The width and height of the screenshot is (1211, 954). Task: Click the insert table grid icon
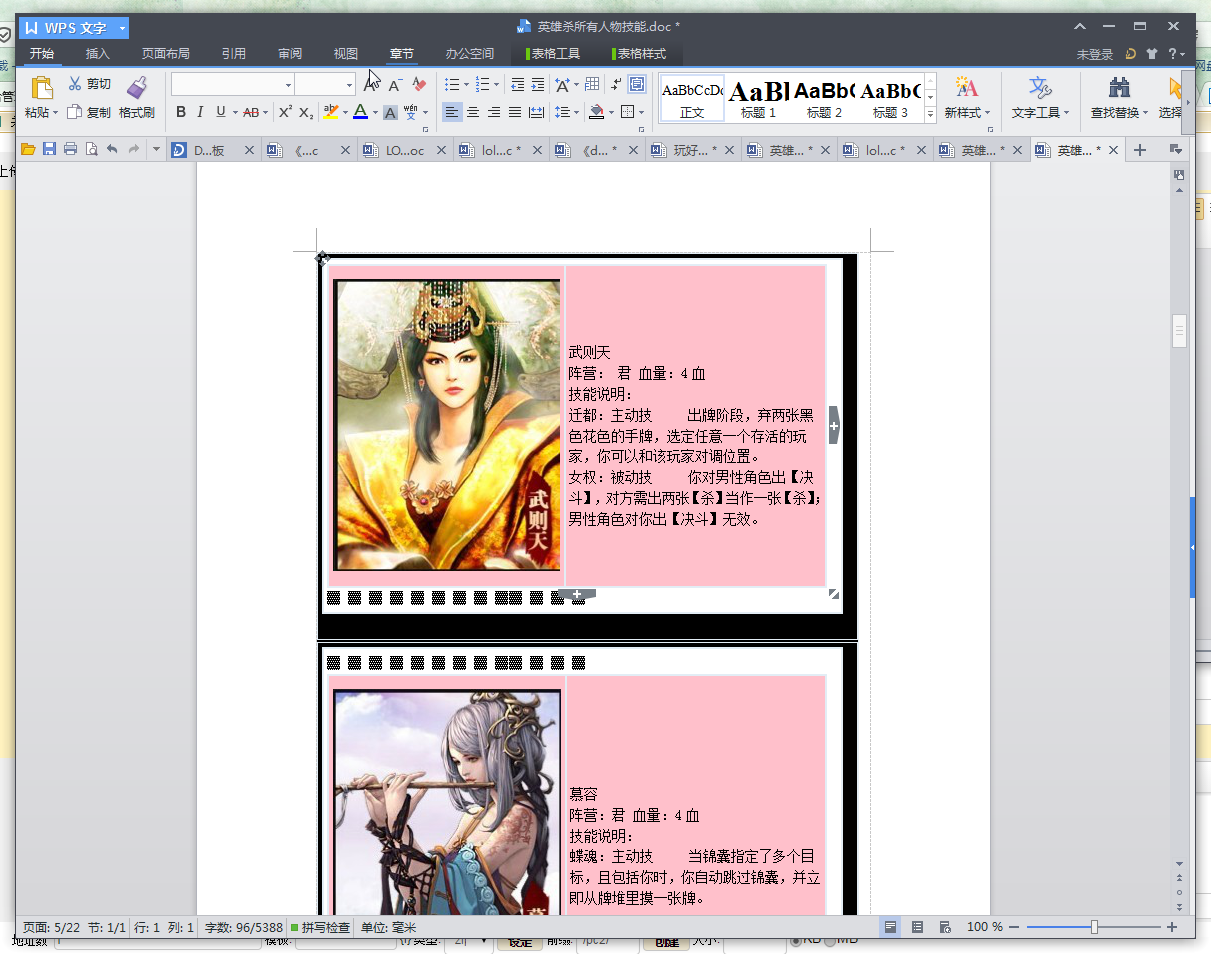[592, 85]
